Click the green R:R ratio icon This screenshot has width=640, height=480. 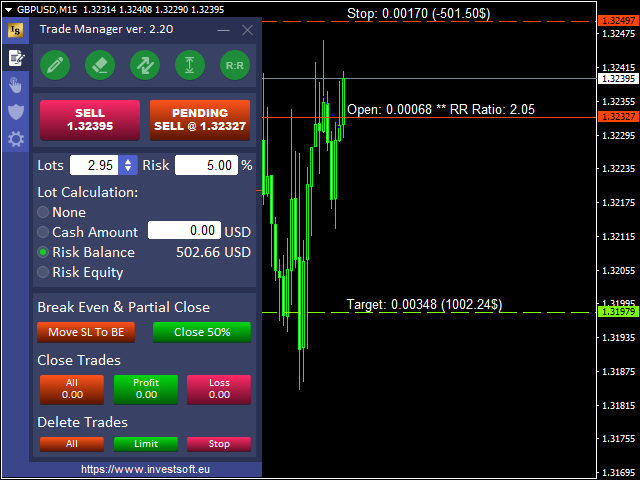point(235,66)
